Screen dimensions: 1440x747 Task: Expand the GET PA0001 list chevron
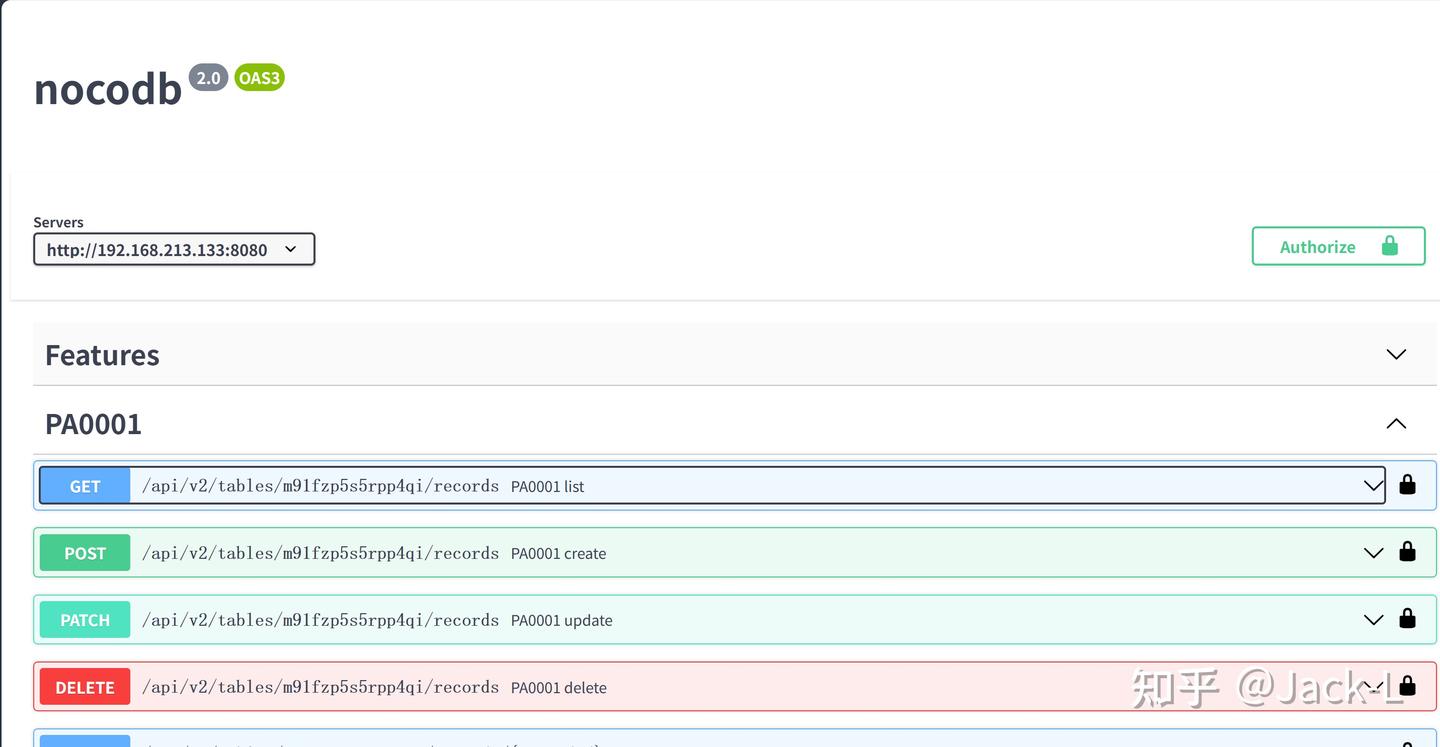(x=1373, y=486)
